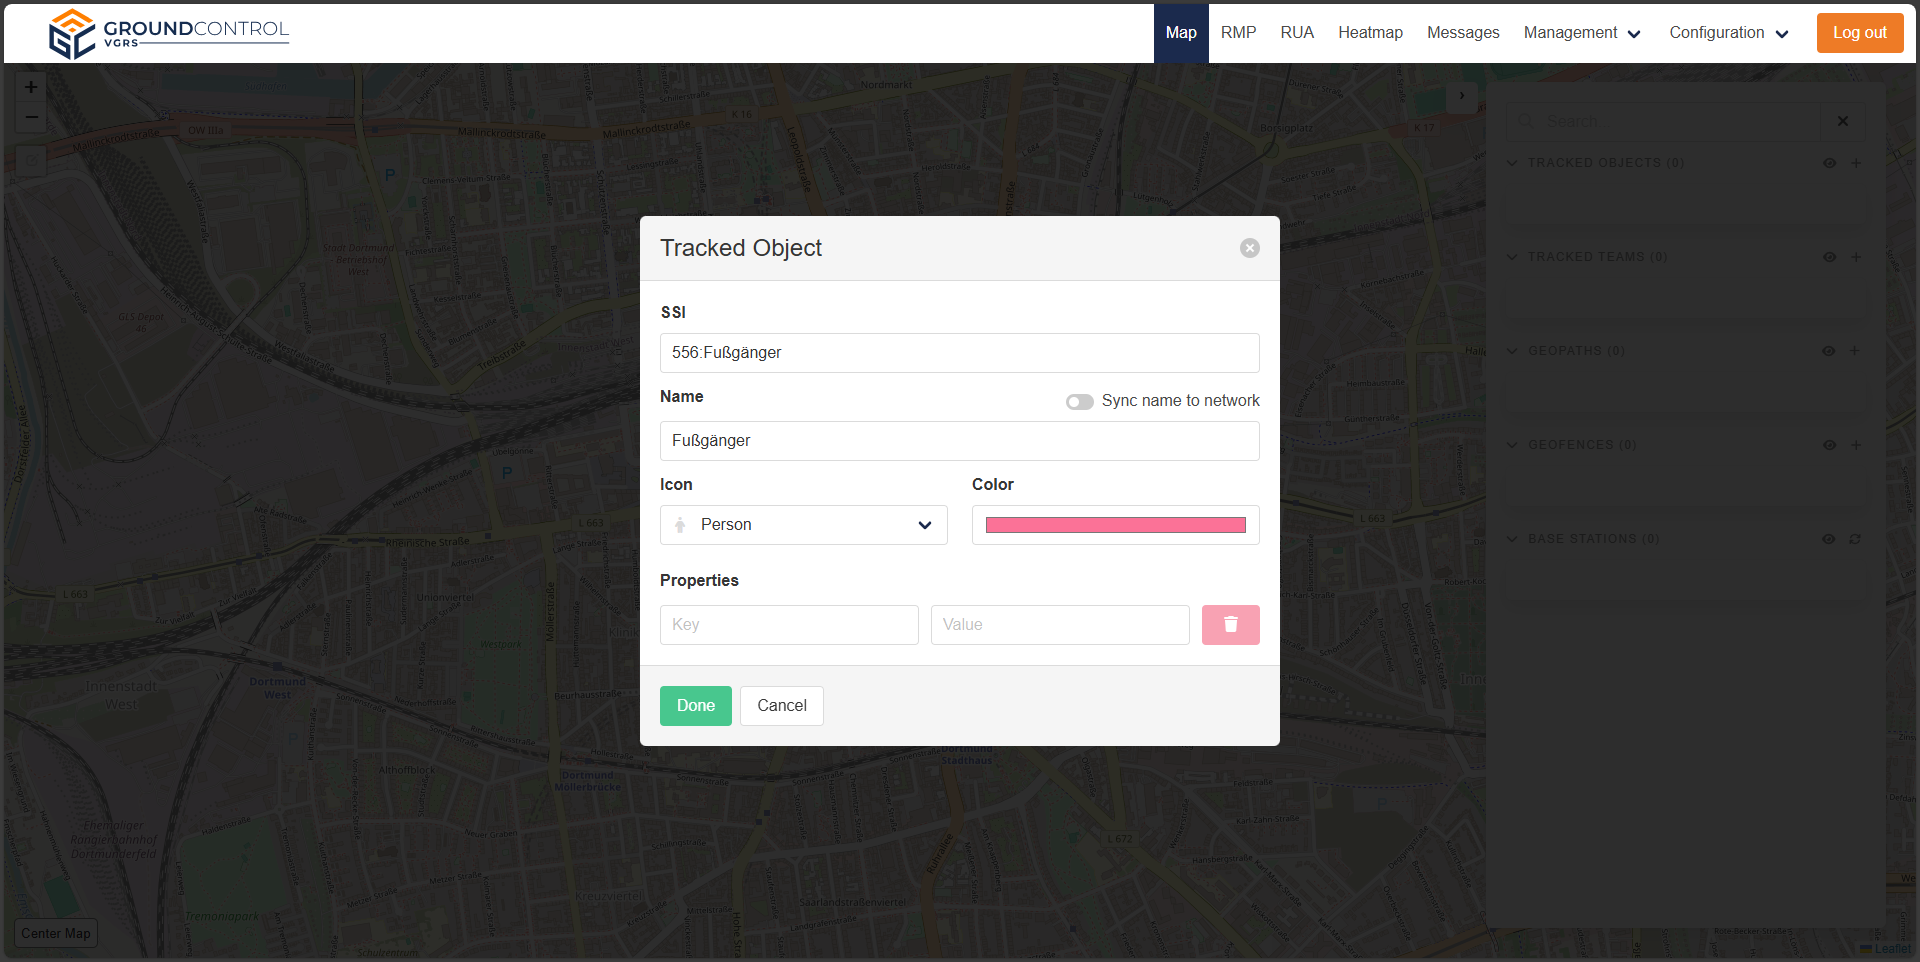1920x962 pixels.
Task: Open the Messages tab
Action: pos(1462,33)
